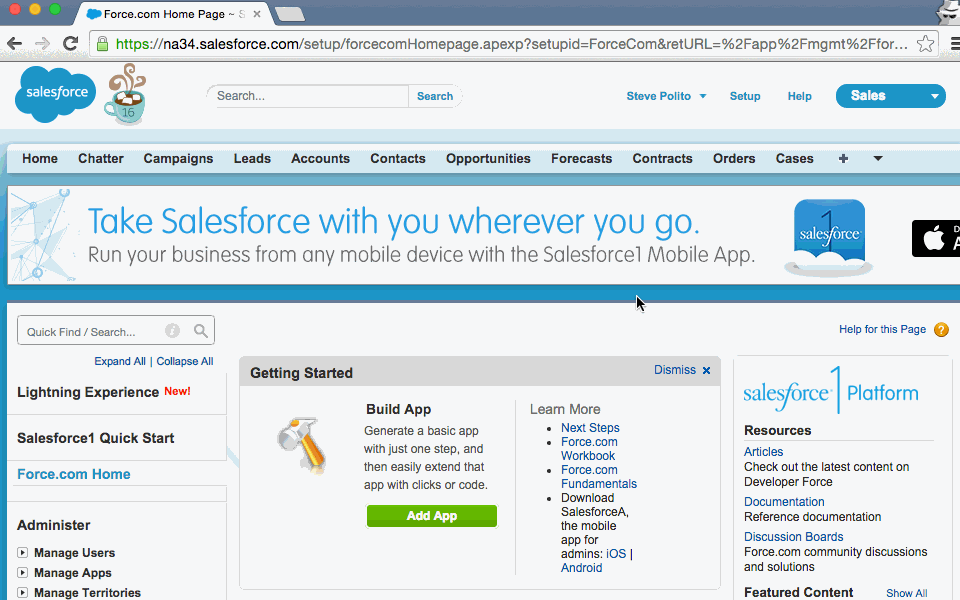Click the Android download link
The width and height of the screenshot is (960, 600).
coord(582,568)
